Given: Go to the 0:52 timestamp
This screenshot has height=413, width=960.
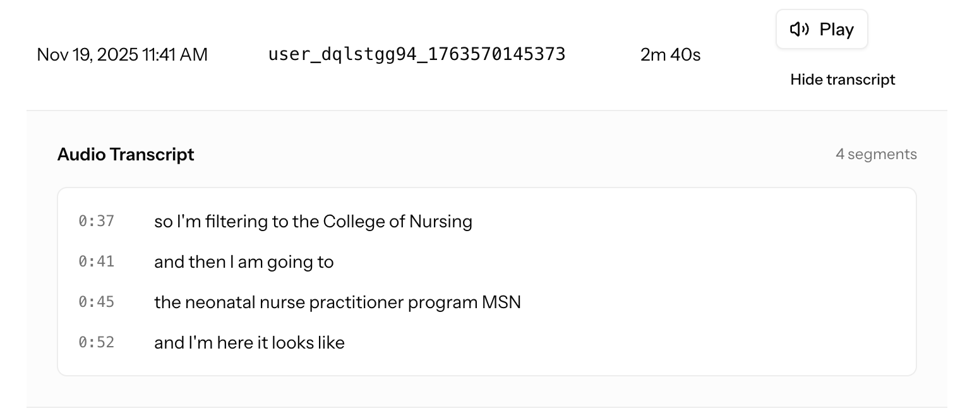Looking at the screenshot, I should [96, 342].
